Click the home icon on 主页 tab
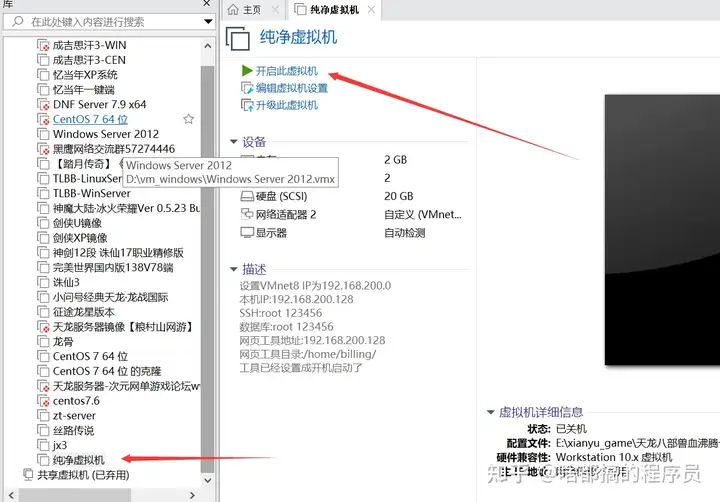The width and height of the screenshot is (720, 502). pos(233,9)
